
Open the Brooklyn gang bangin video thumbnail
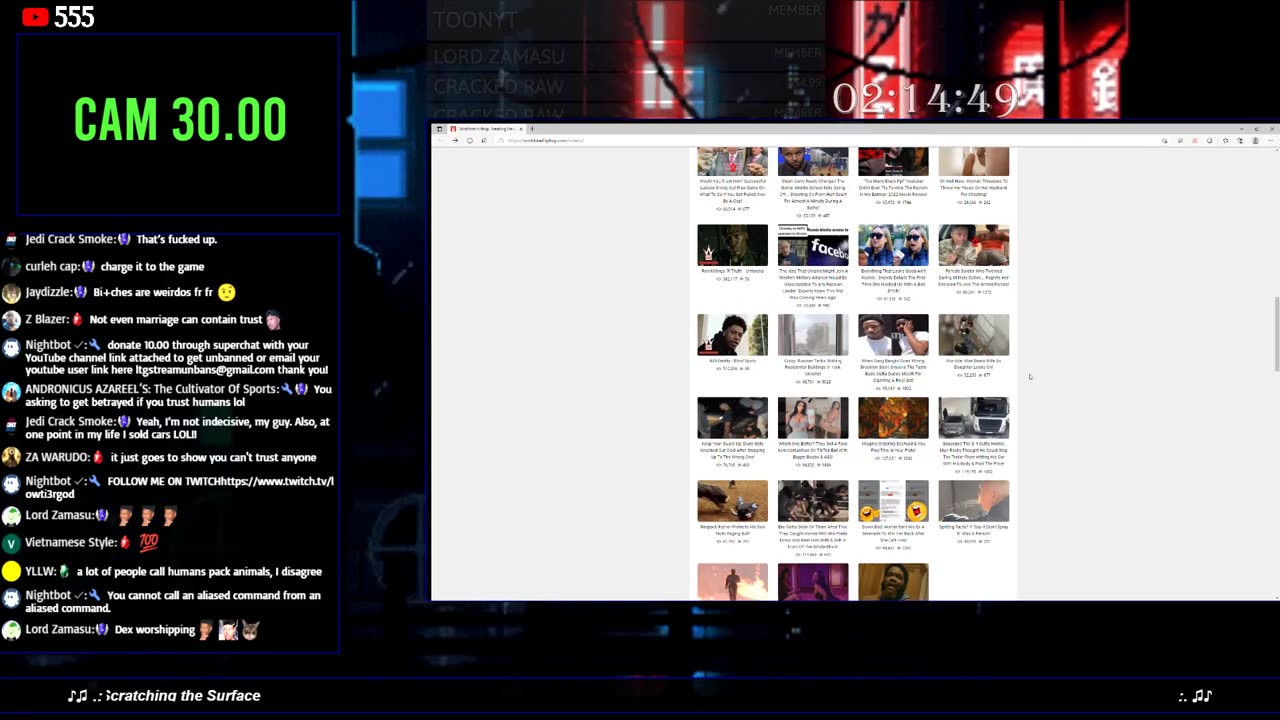click(x=893, y=335)
